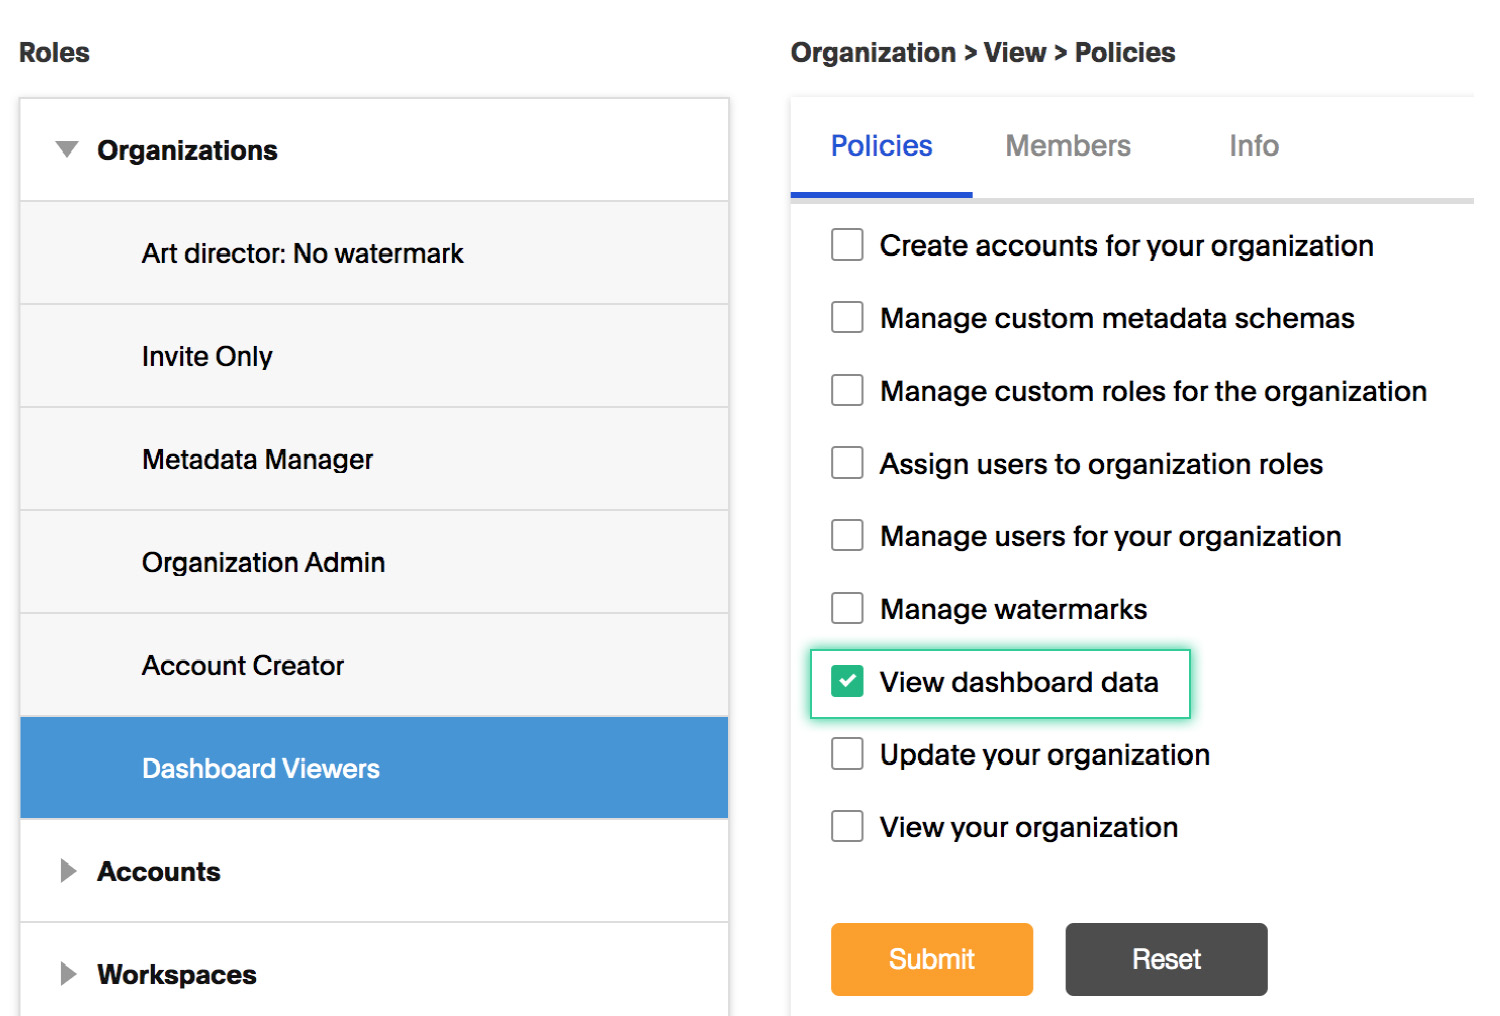Open the Policies tab
The image size is (1500, 1016).
(881, 146)
